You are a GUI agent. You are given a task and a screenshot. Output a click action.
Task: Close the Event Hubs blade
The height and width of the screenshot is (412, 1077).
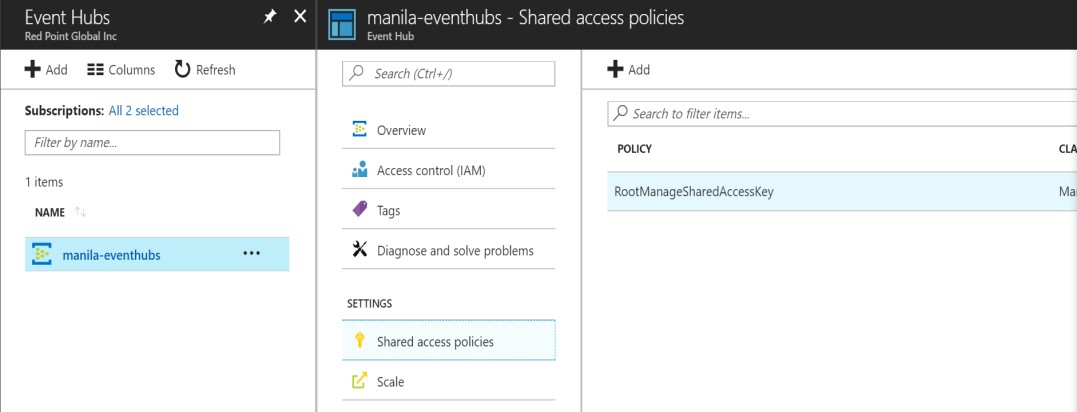[300, 17]
